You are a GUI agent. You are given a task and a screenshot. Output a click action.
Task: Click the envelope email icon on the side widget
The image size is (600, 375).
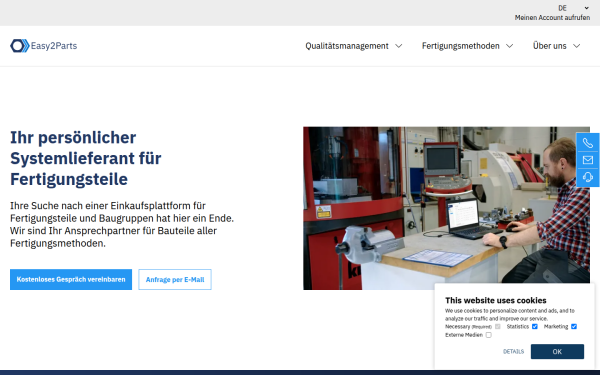click(x=588, y=160)
